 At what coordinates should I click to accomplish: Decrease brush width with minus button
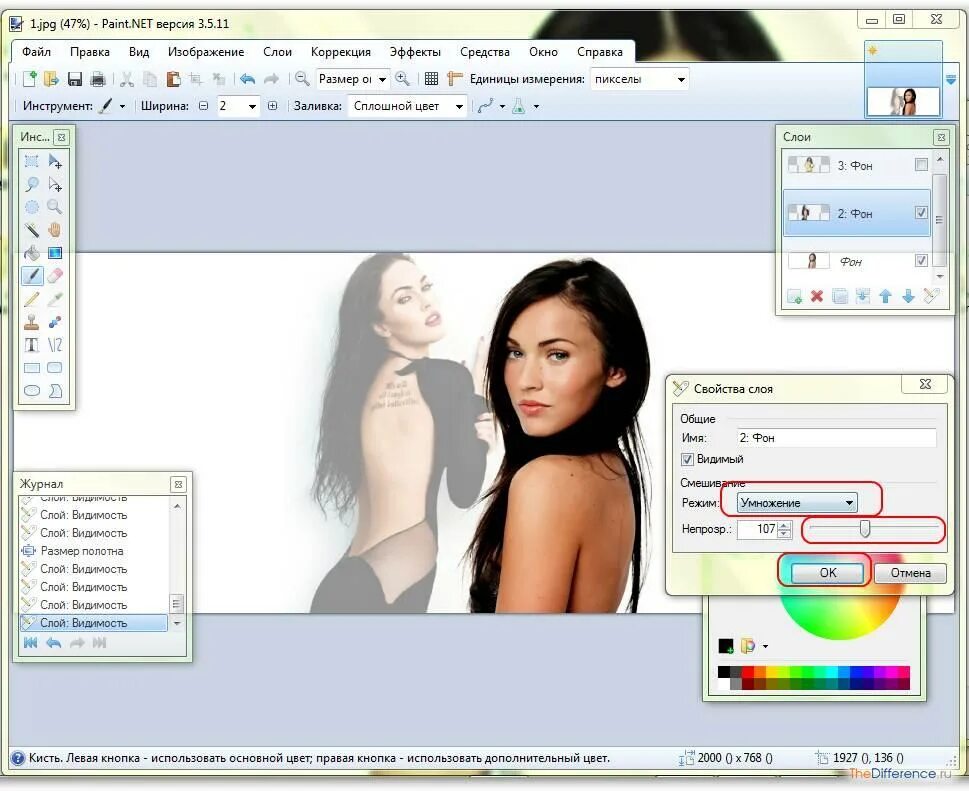[x=203, y=106]
